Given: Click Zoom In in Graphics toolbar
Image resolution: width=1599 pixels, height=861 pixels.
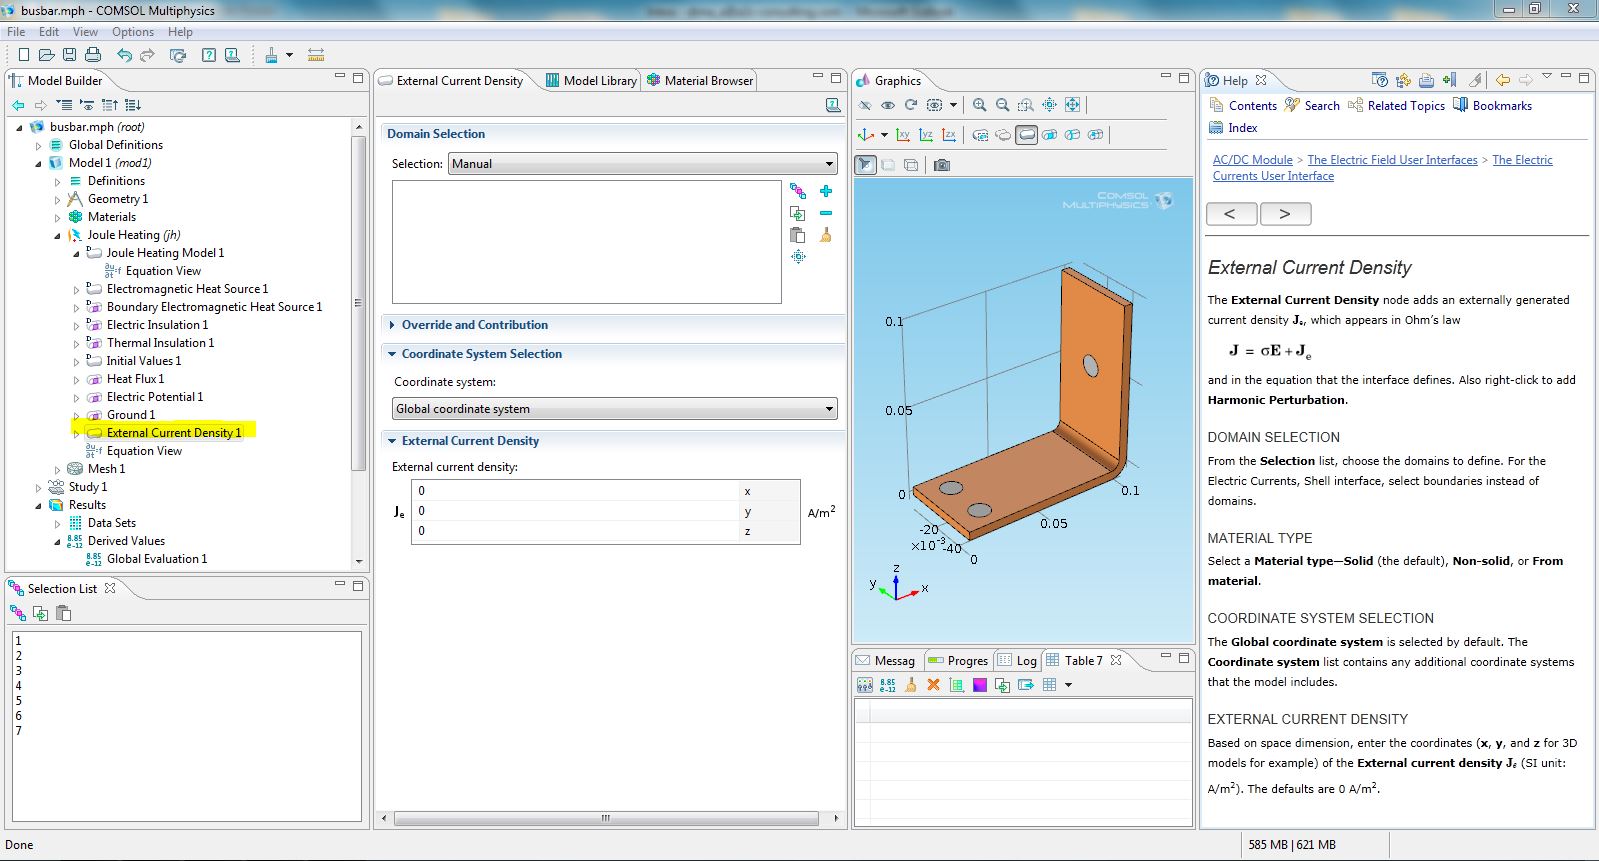Looking at the screenshot, I should [x=979, y=105].
